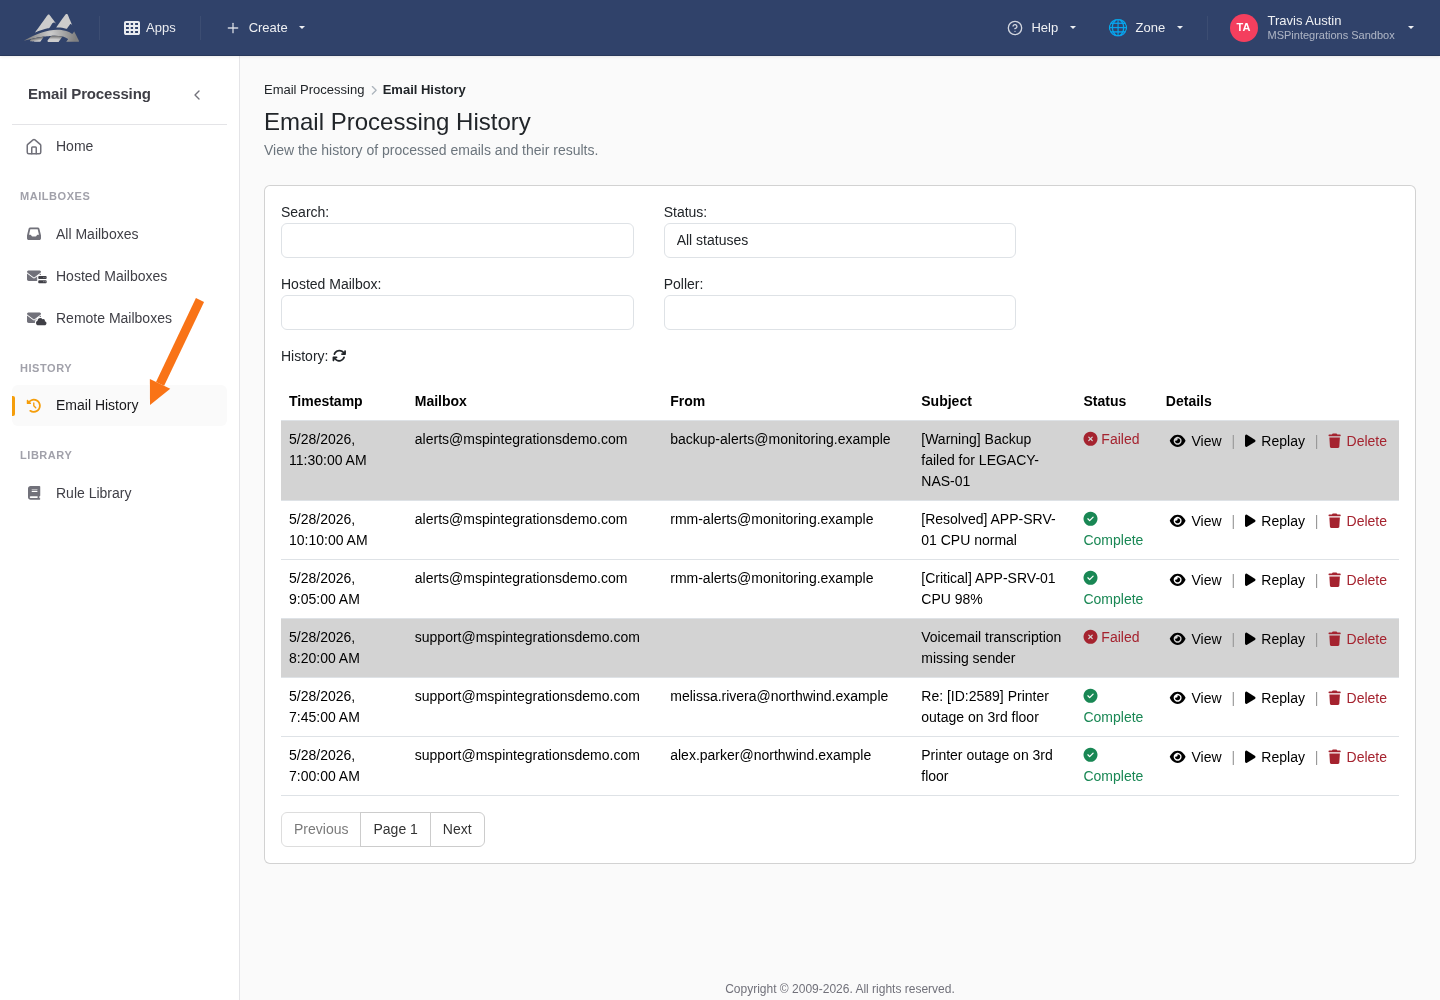The width and height of the screenshot is (1440, 1000).
Task: Click the Status column header
Action: coord(1104,401)
